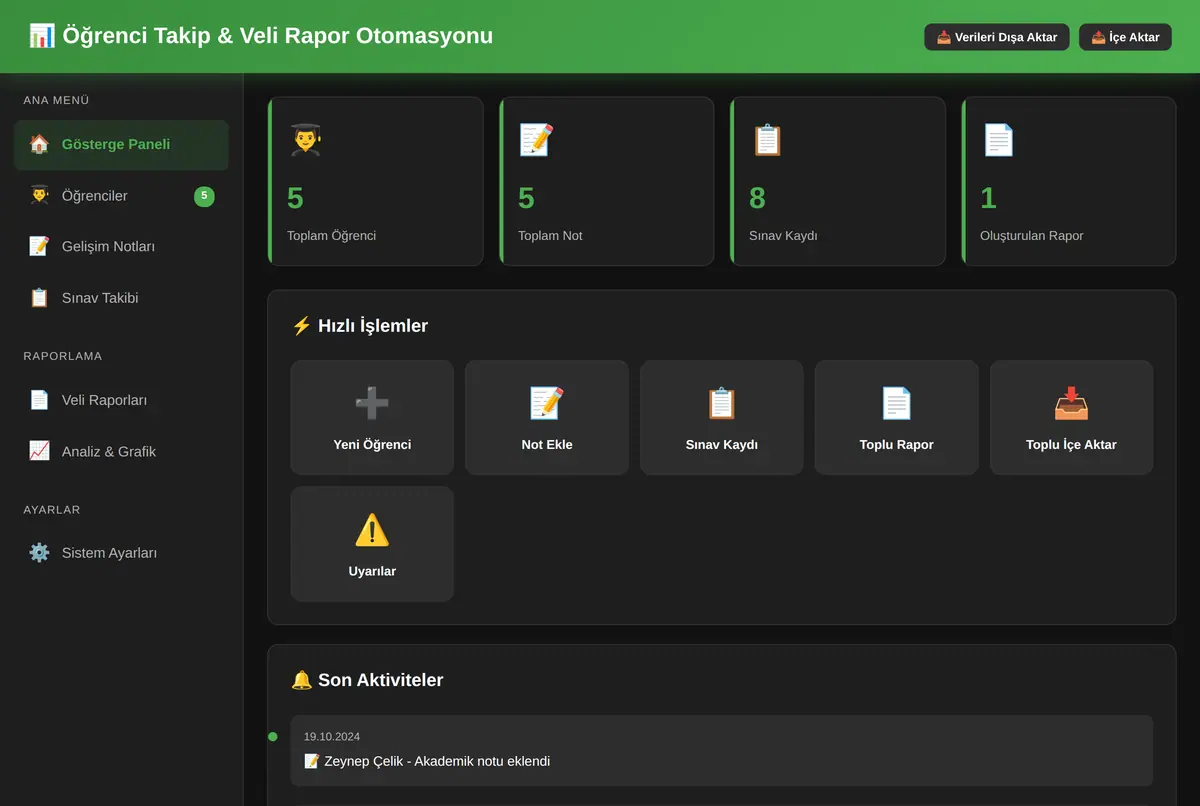This screenshot has height=806, width=1200.
Task: Click the memo icon beside Gelişim Notları
Action: click(x=39, y=246)
